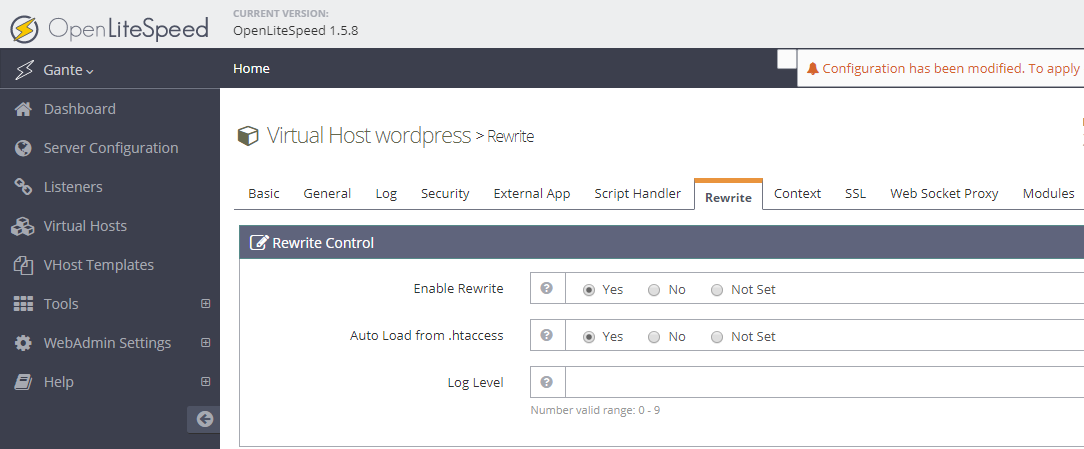Set Auto Load from .htaccess to No
This screenshot has width=1084, height=449.
[x=654, y=337]
